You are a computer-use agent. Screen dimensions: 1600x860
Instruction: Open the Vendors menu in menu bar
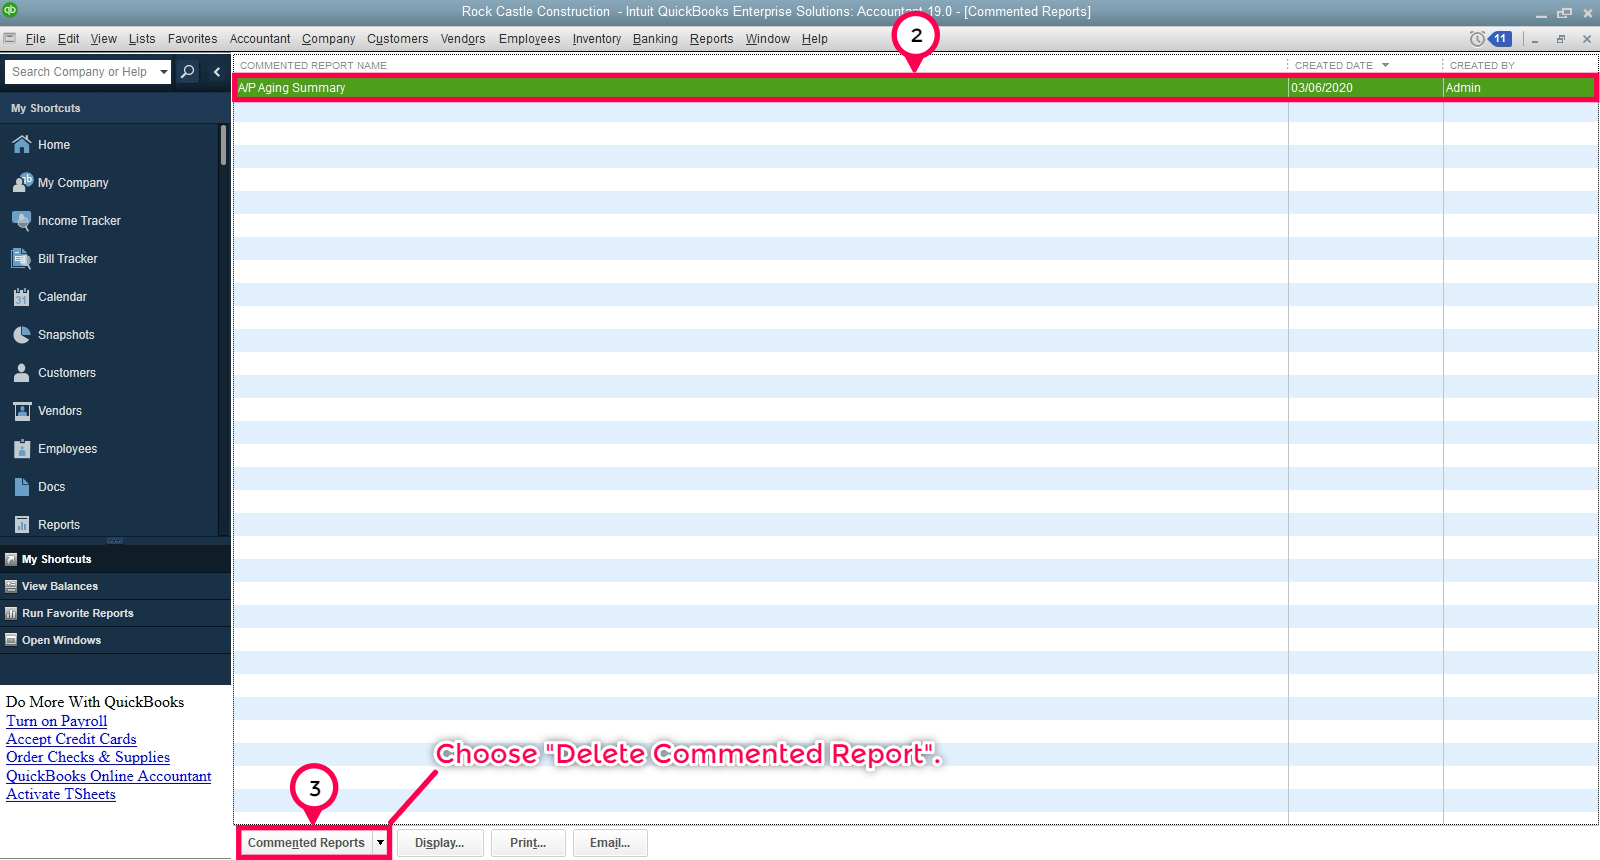tap(463, 39)
